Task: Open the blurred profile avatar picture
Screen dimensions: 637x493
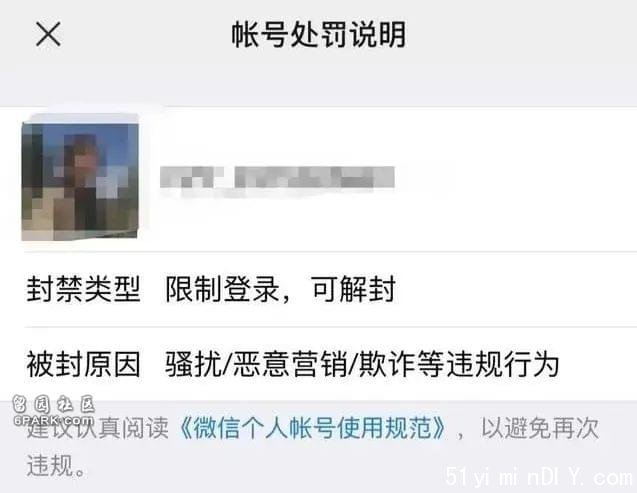Action: click(80, 178)
